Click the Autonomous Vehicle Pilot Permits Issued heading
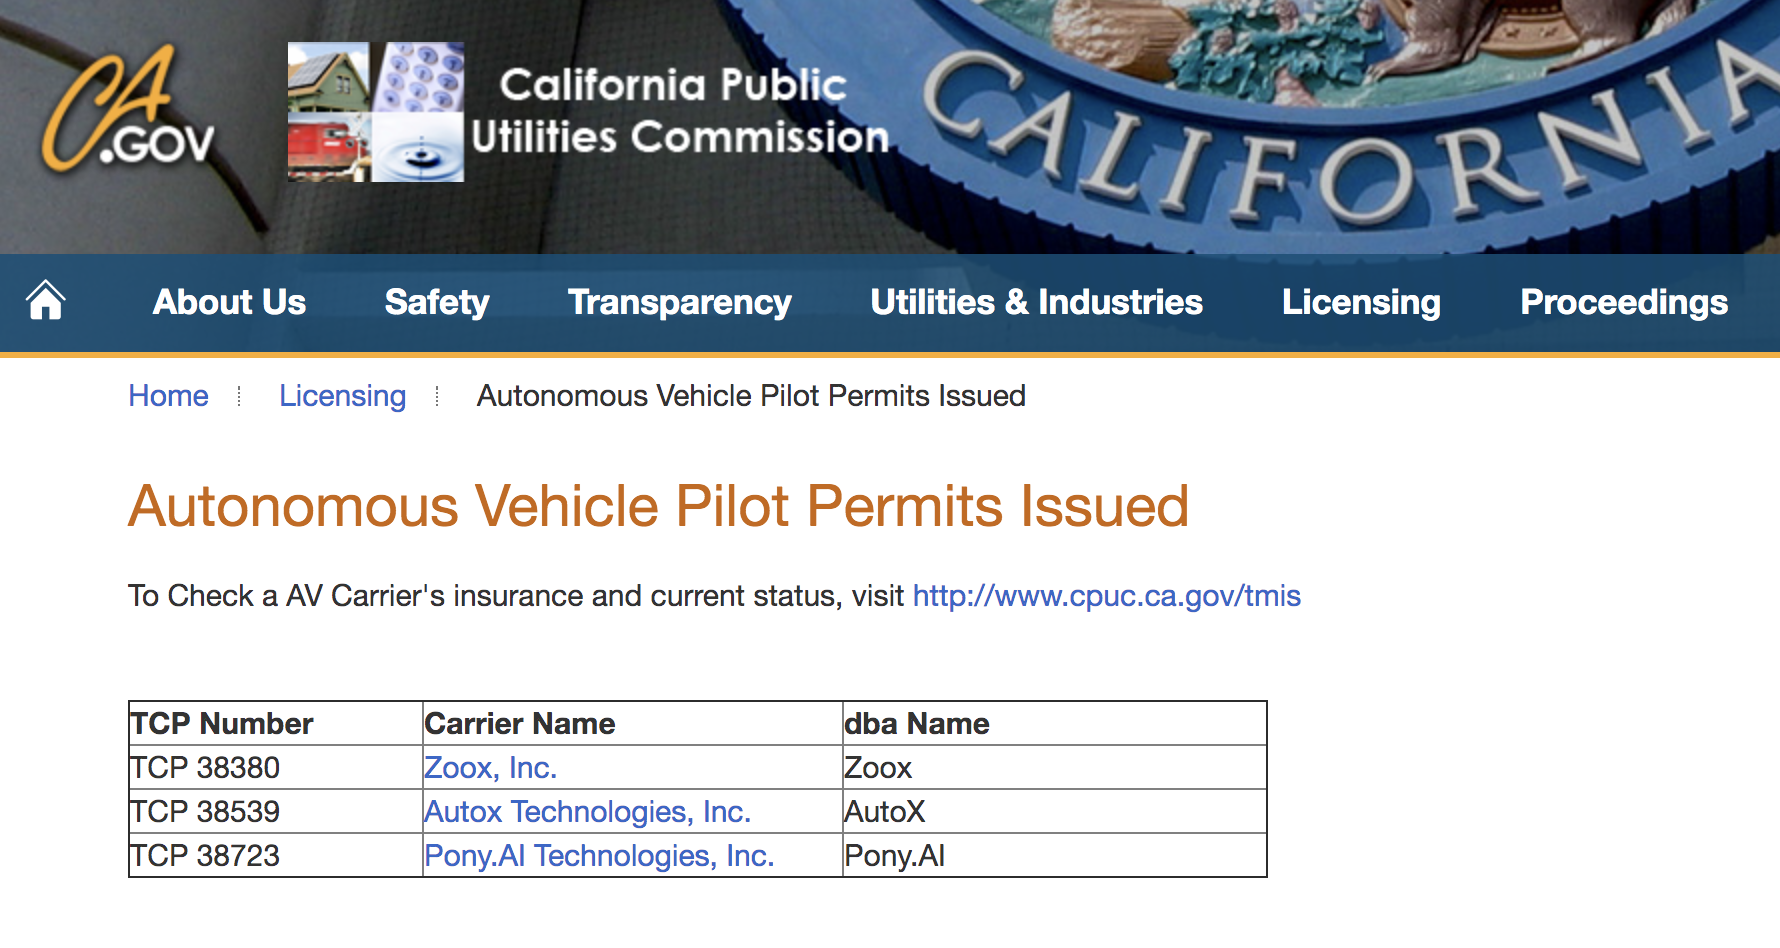Viewport: 1780px width, 948px height. pos(658,506)
